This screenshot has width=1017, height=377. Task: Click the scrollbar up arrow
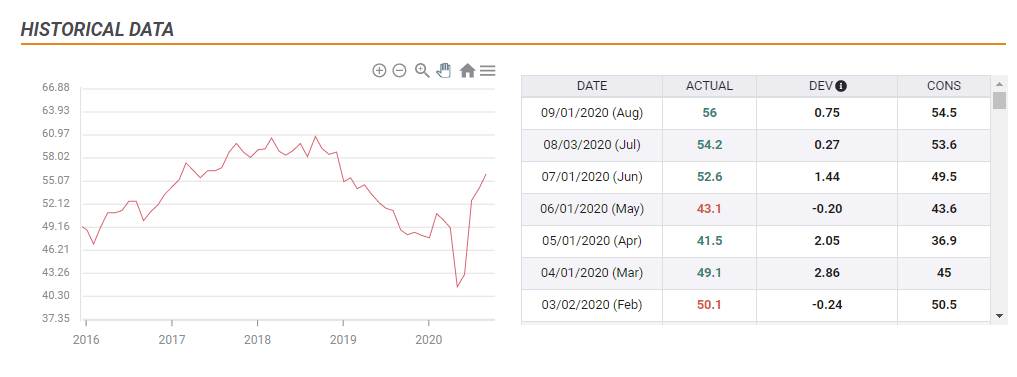pyautogui.click(x=999, y=84)
